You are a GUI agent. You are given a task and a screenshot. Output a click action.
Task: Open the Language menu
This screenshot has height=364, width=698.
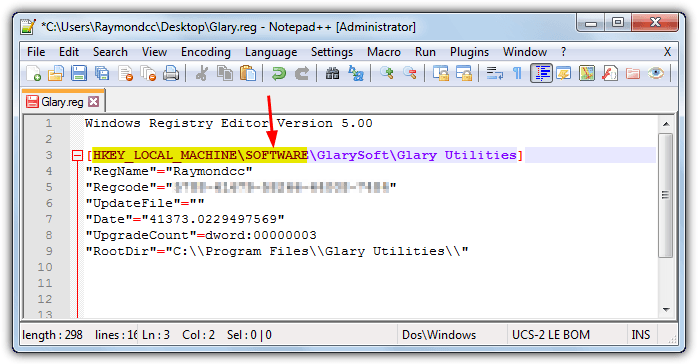point(271,52)
